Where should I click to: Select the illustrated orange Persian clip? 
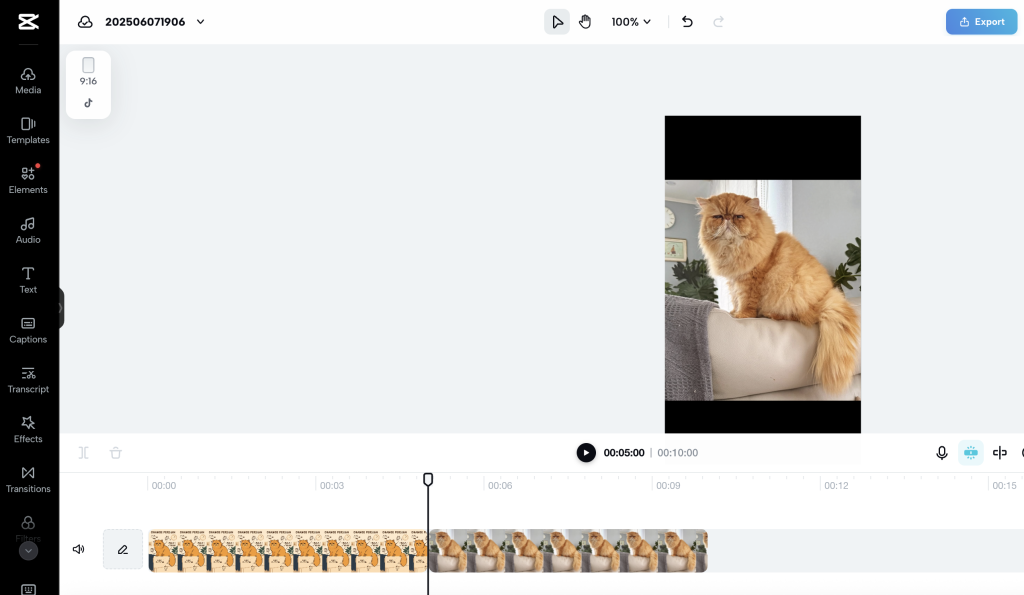[288, 551]
